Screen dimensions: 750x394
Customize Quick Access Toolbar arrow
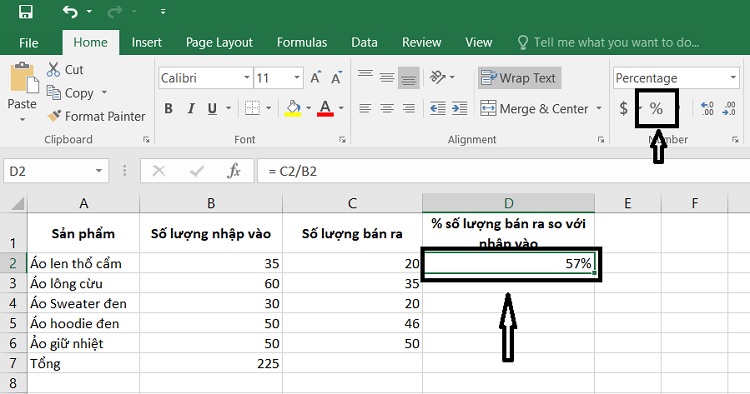click(x=163, y=11)
